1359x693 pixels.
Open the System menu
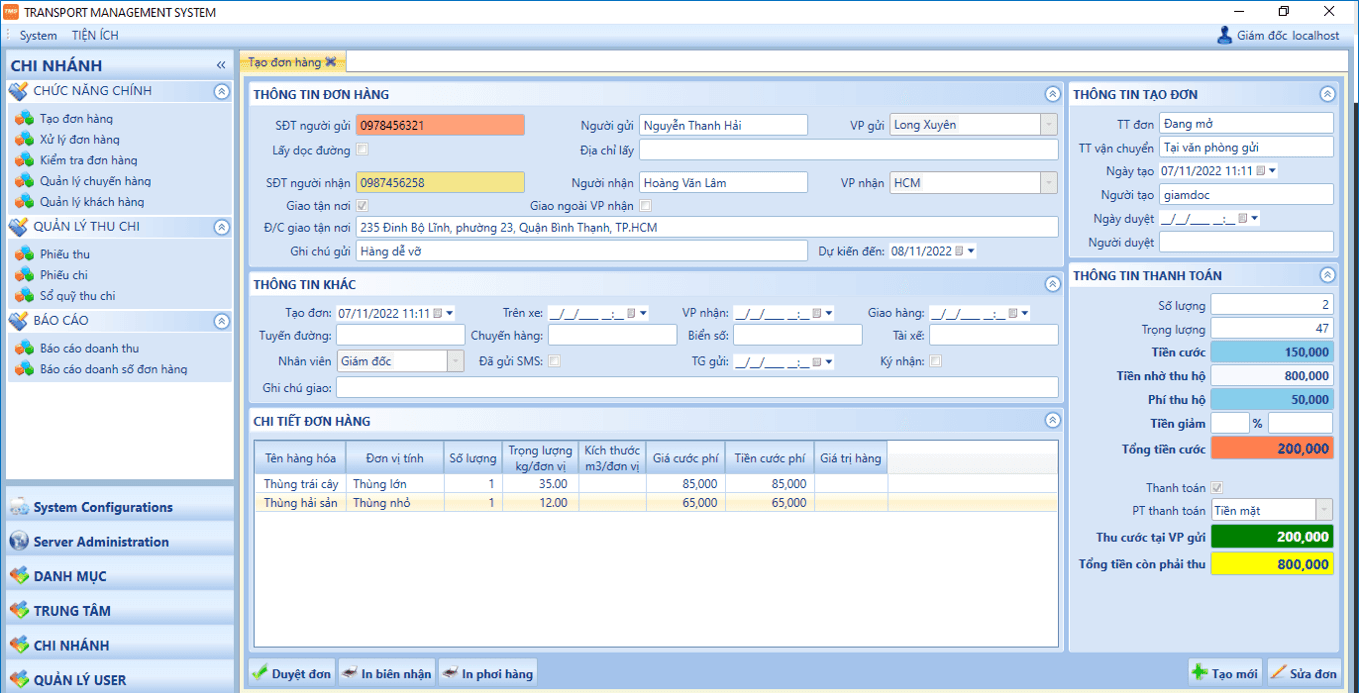[x=38, y=36]
